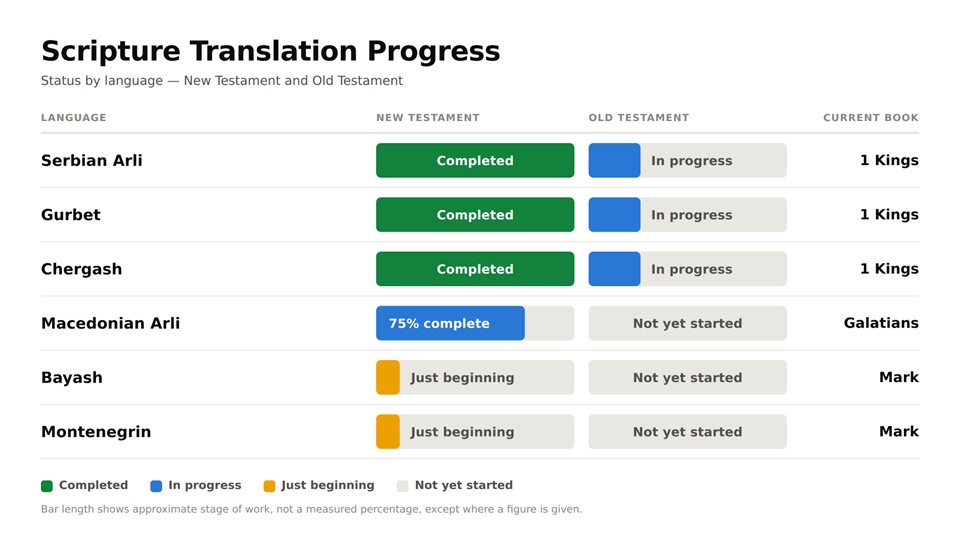Click the gray Not yet started legend swatch
Image resolution: width=960 pixels, height=540 pixels.
point(402,486)
